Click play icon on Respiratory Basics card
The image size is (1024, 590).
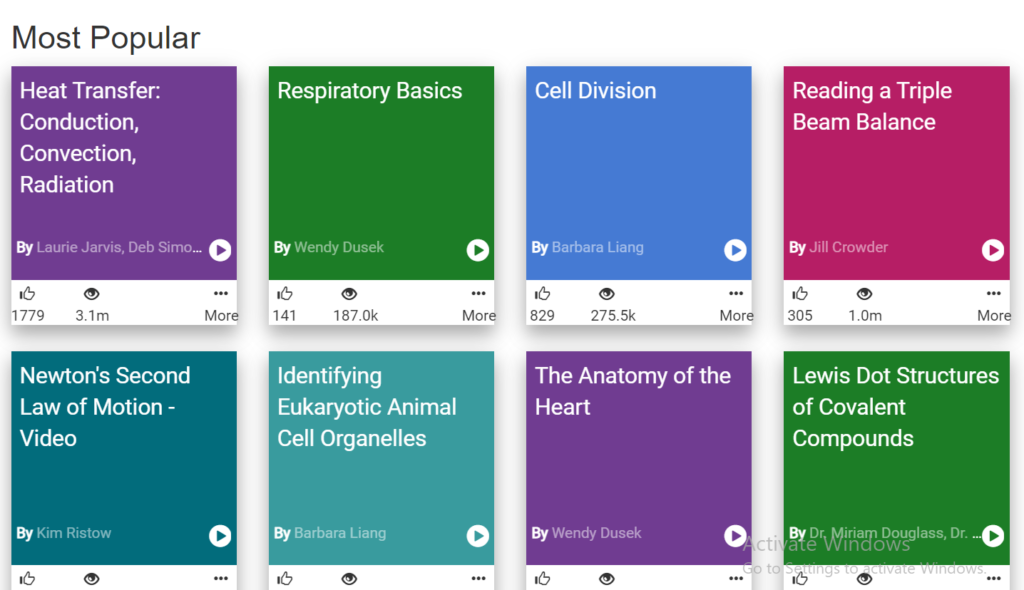tap(477, 250)
